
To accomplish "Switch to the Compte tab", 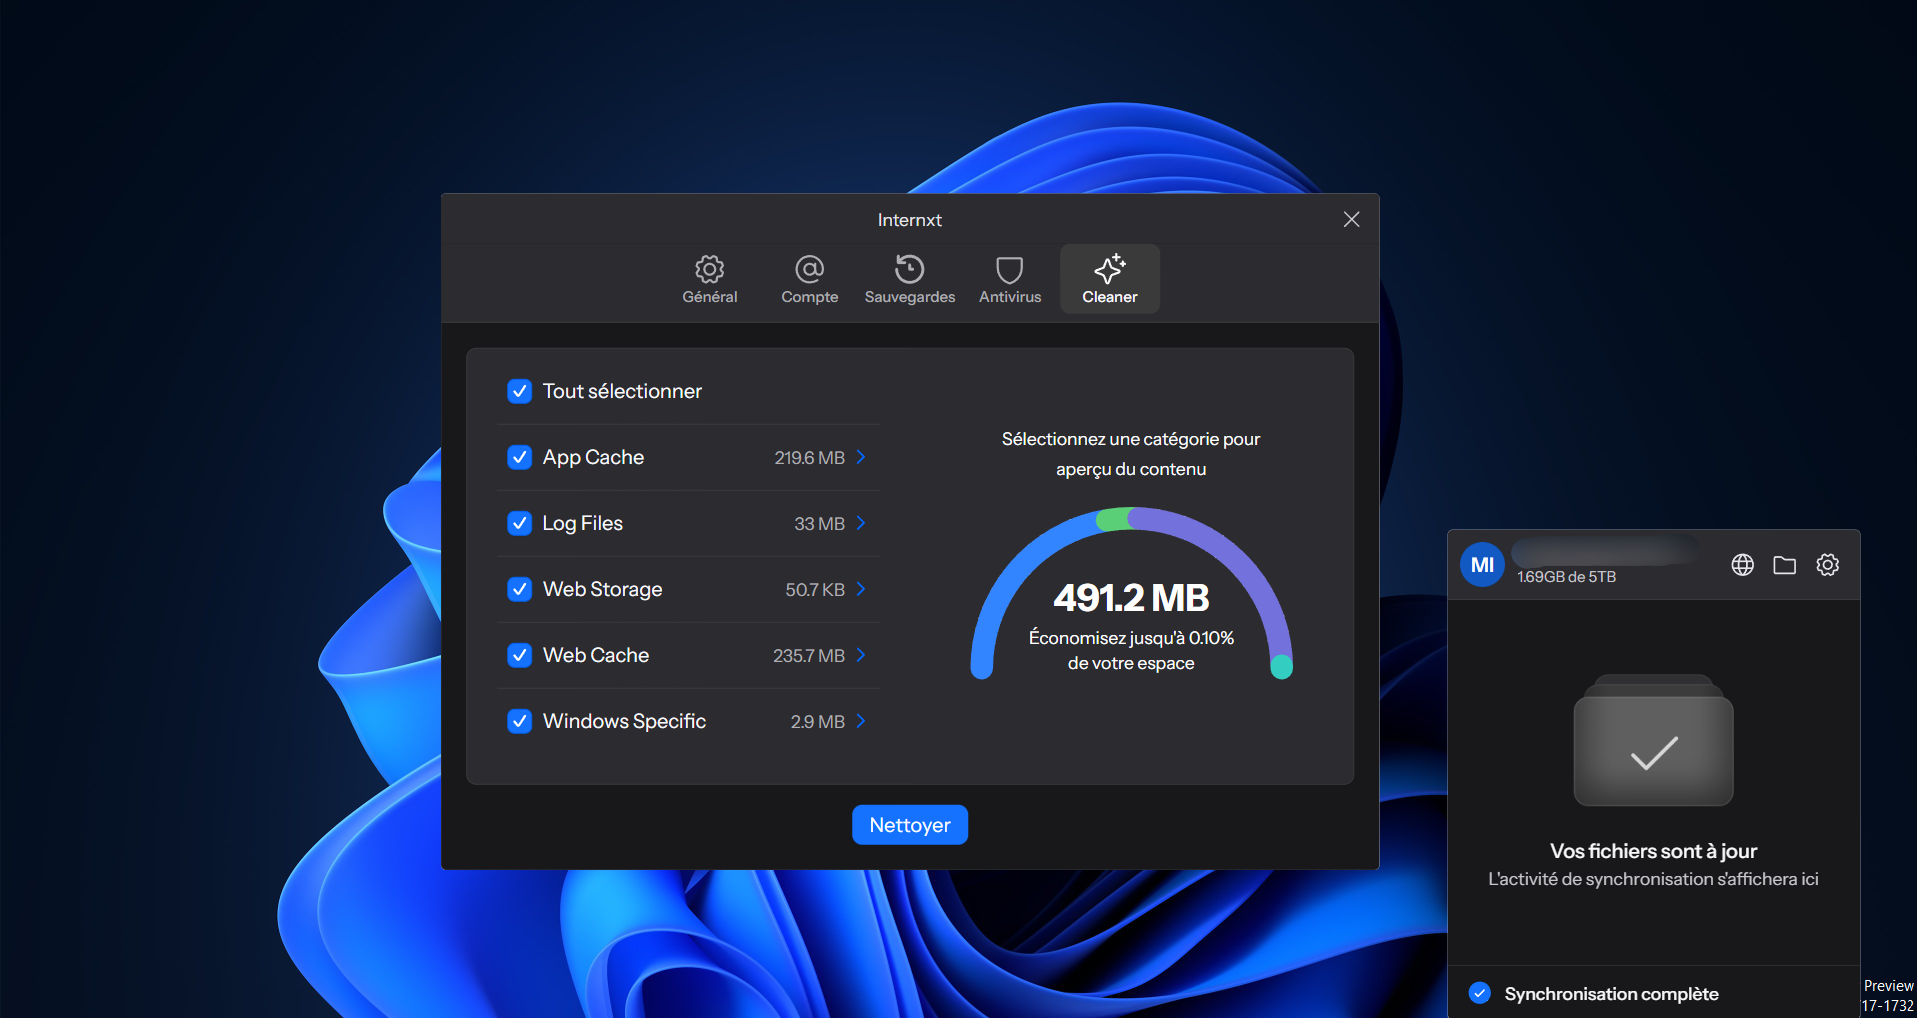I will [810, 279].
